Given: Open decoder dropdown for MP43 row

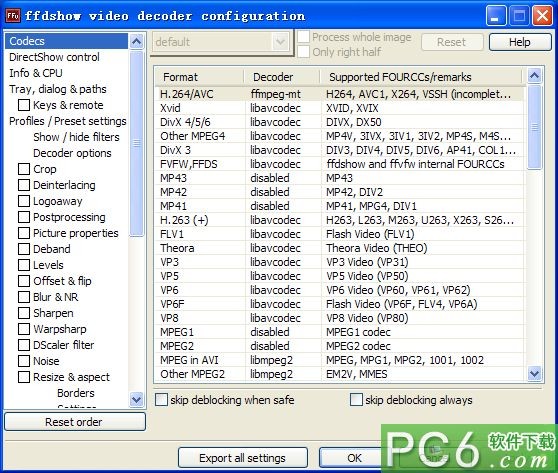Looking at the screenshot, I should coord(283,178).
